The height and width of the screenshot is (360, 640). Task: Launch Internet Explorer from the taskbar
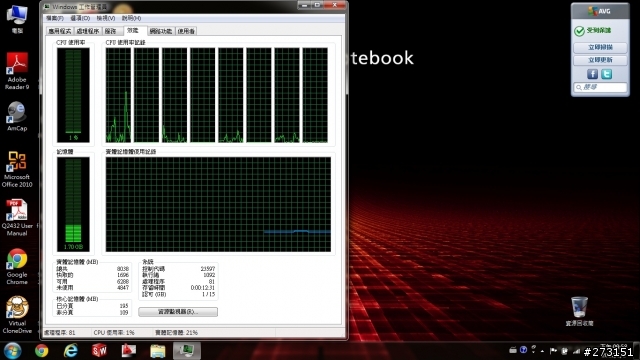71,351
